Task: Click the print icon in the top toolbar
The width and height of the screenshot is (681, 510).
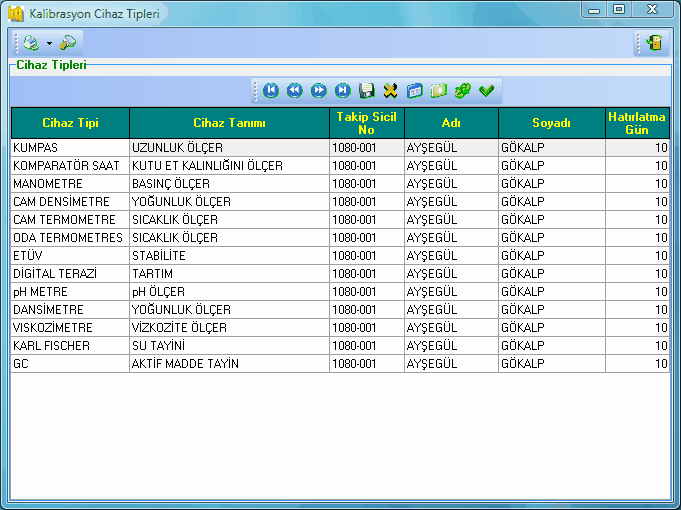Action: point(31,43)
